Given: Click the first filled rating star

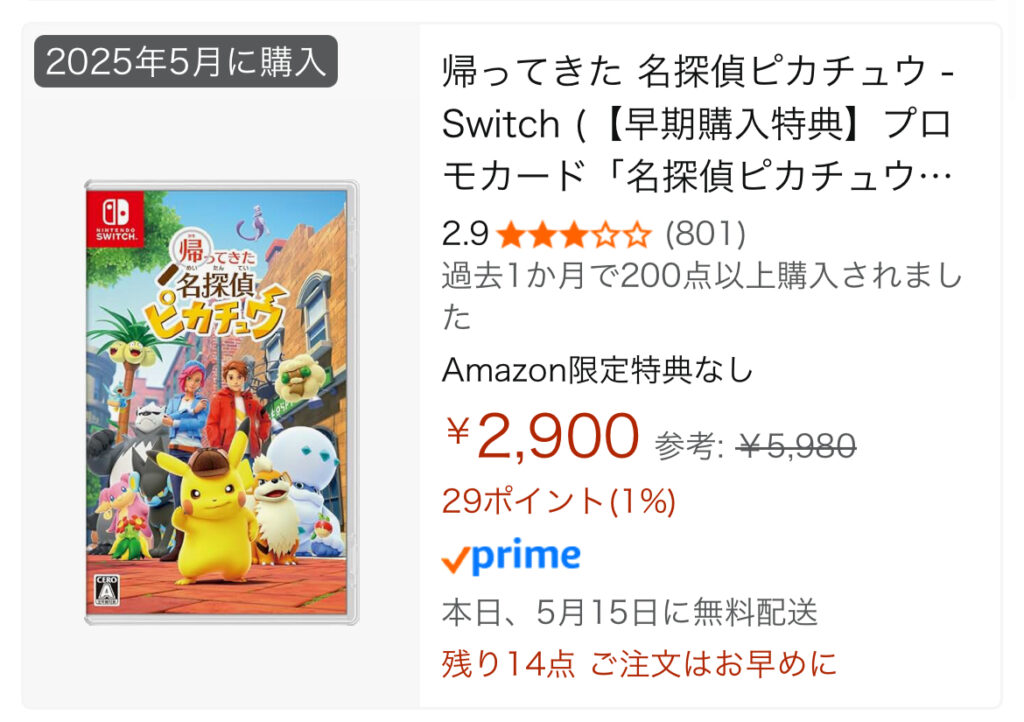Looking at the screenshot, I should 511,235.
